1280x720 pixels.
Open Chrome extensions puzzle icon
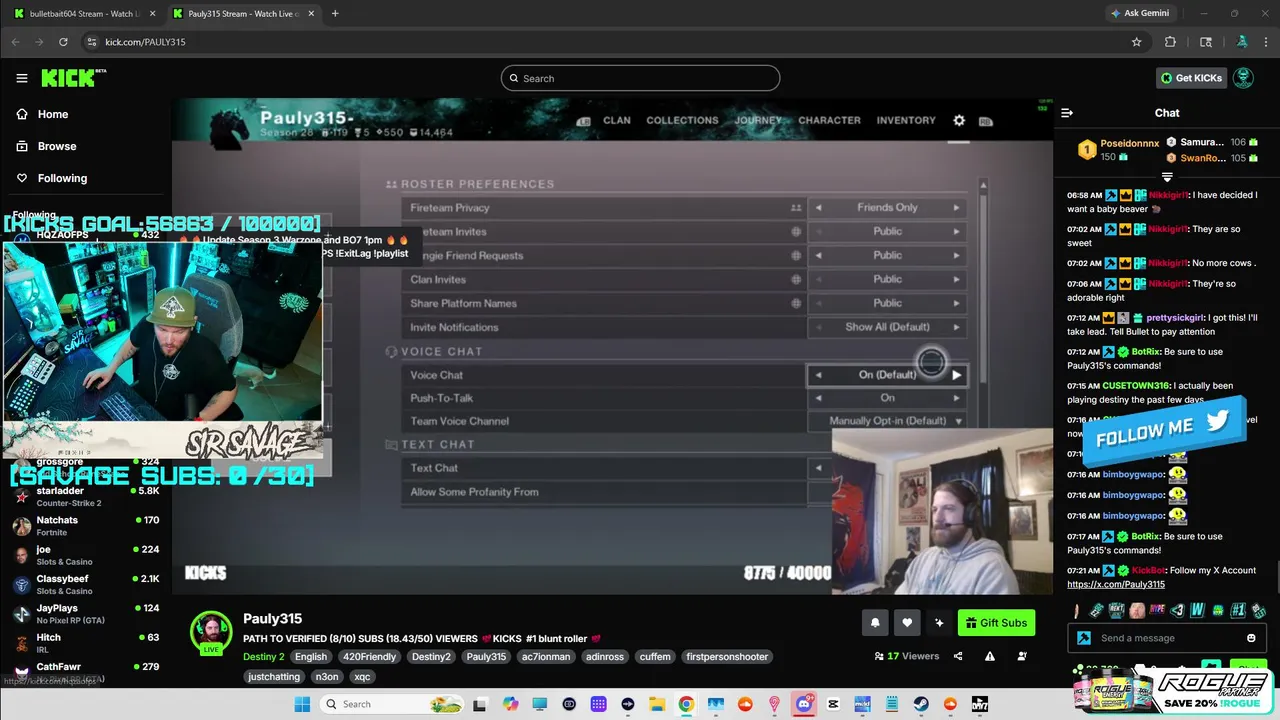point(1170,42)
